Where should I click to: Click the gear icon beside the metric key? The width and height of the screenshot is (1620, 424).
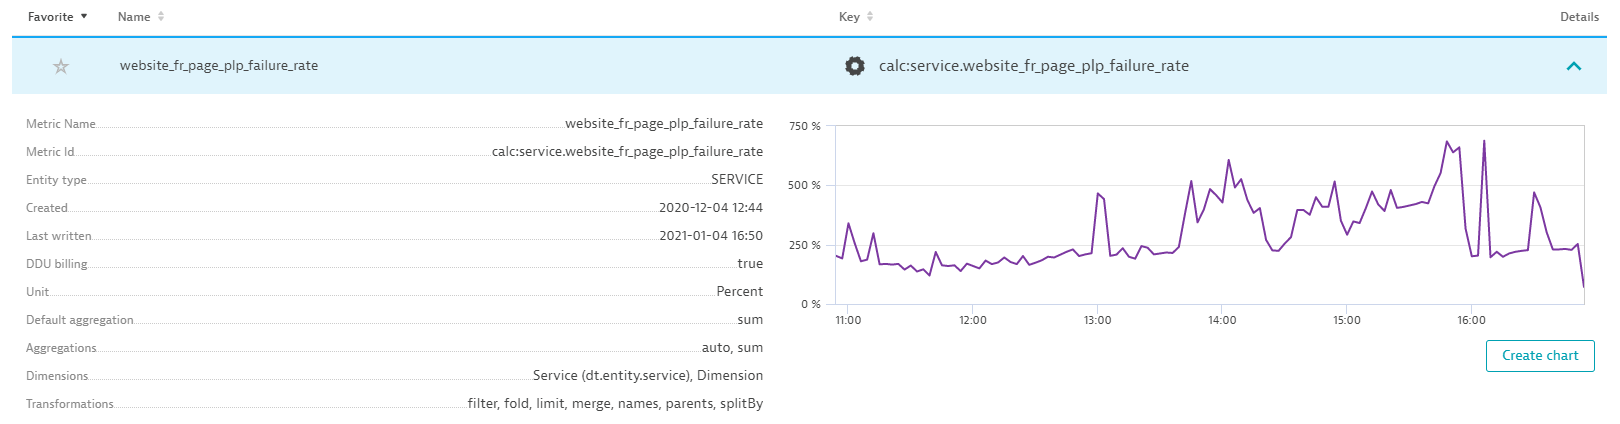point(854,66)
